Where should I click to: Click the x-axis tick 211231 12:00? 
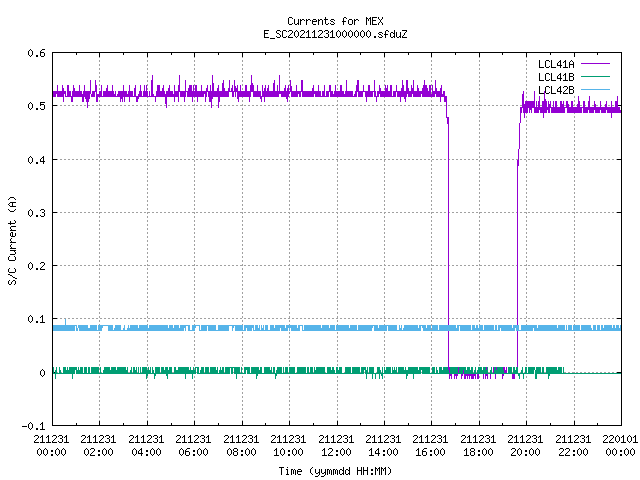(336, 446)
